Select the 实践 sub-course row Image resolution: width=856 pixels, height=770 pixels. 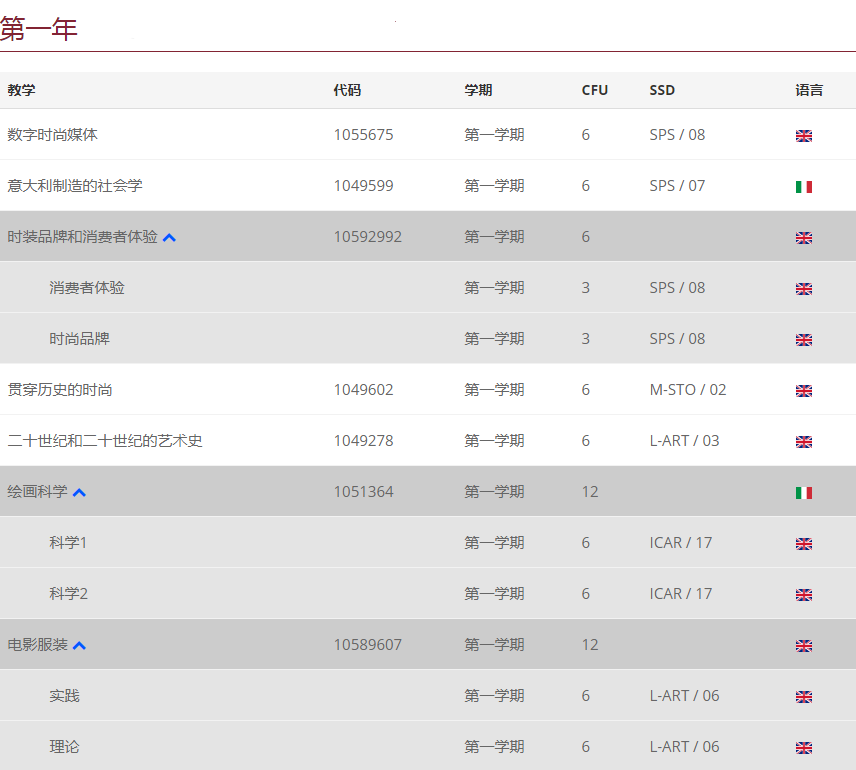point(428,695)
